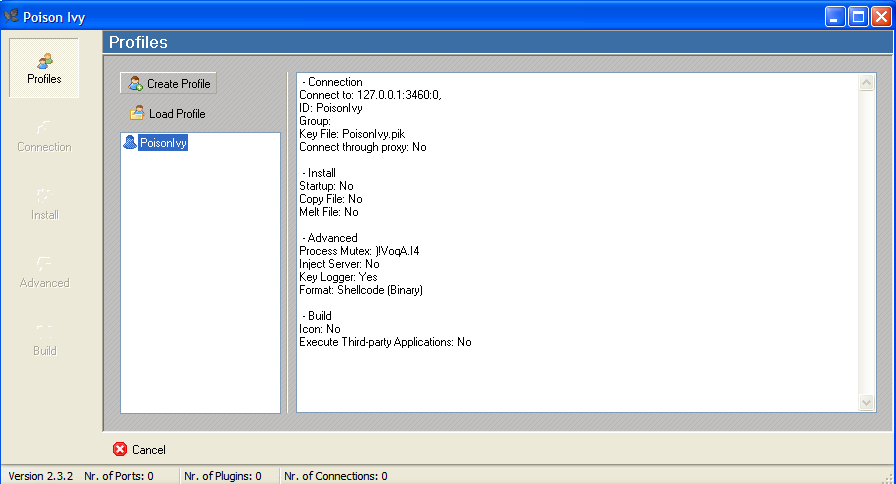
Task: Select the PoisonIvy entry in the profile list
Action: (162, 143)
